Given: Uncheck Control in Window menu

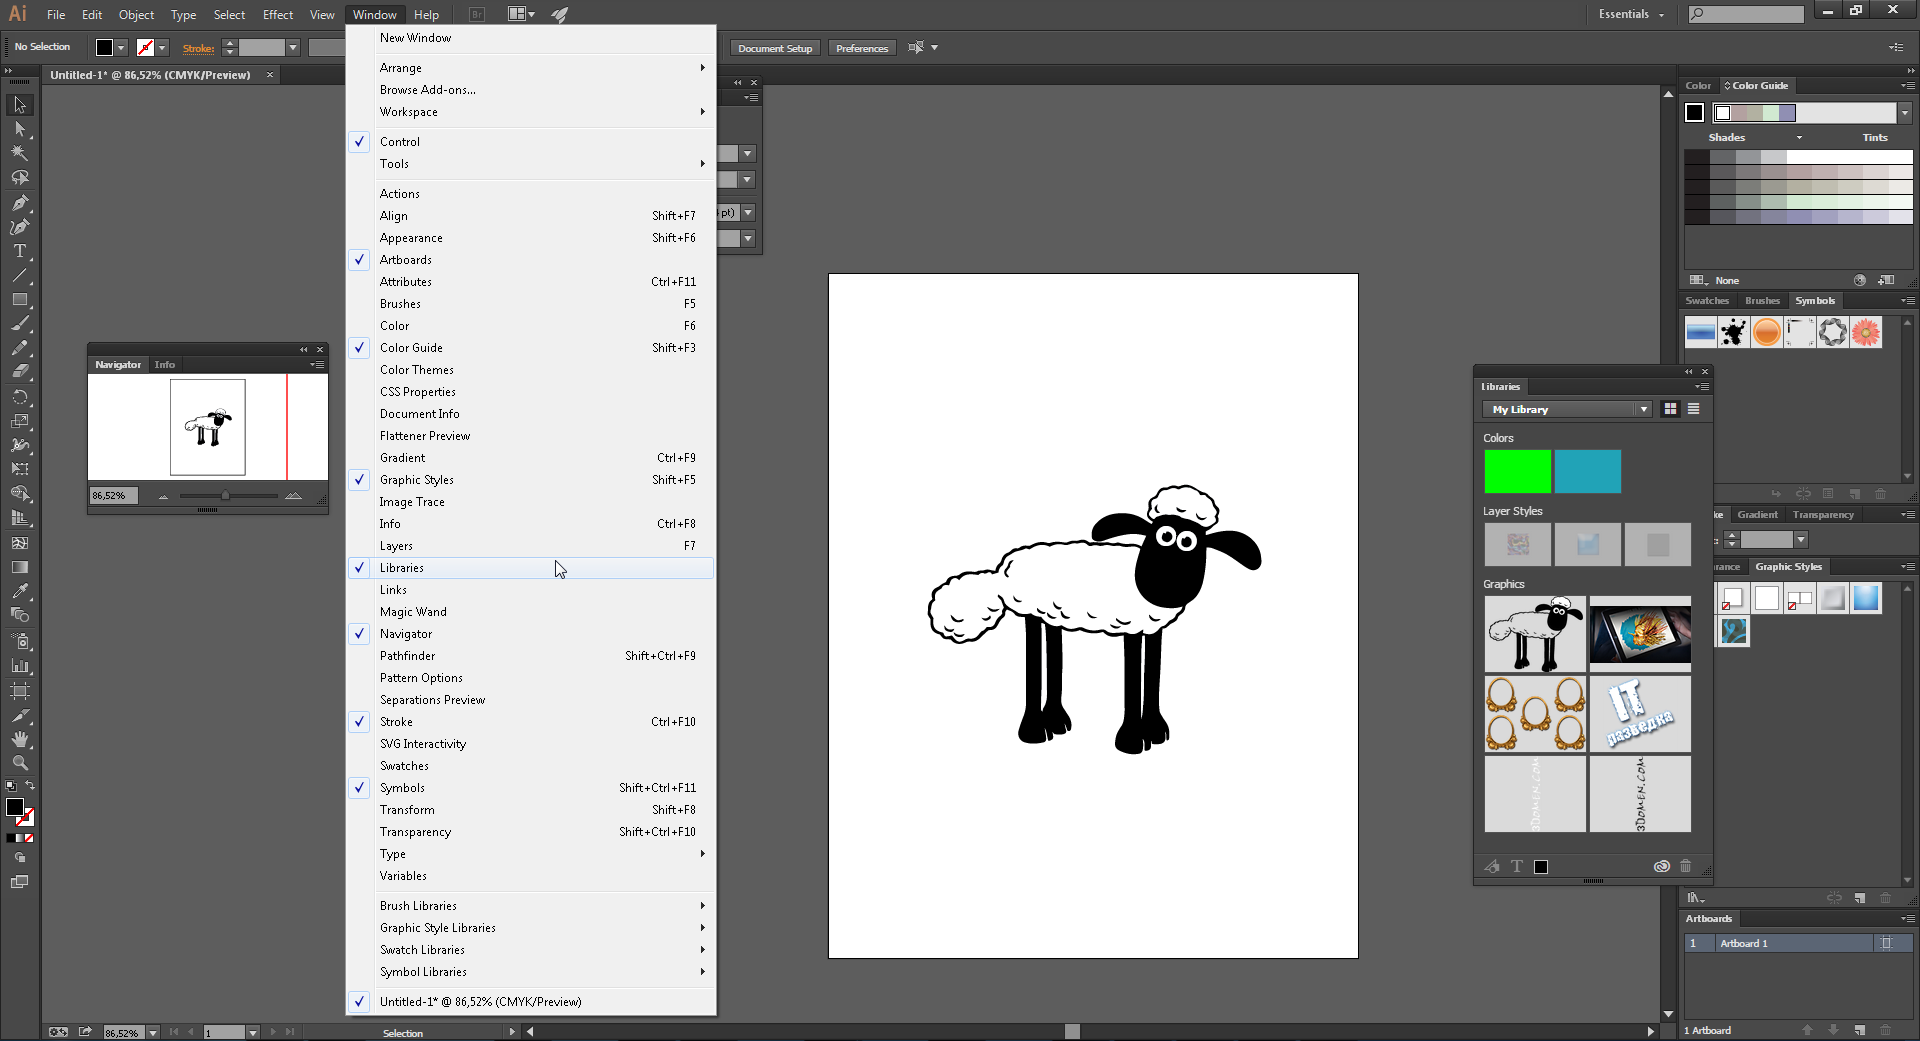Looking at the screenshot, I should pyautogui.click(x=530, y=142).
